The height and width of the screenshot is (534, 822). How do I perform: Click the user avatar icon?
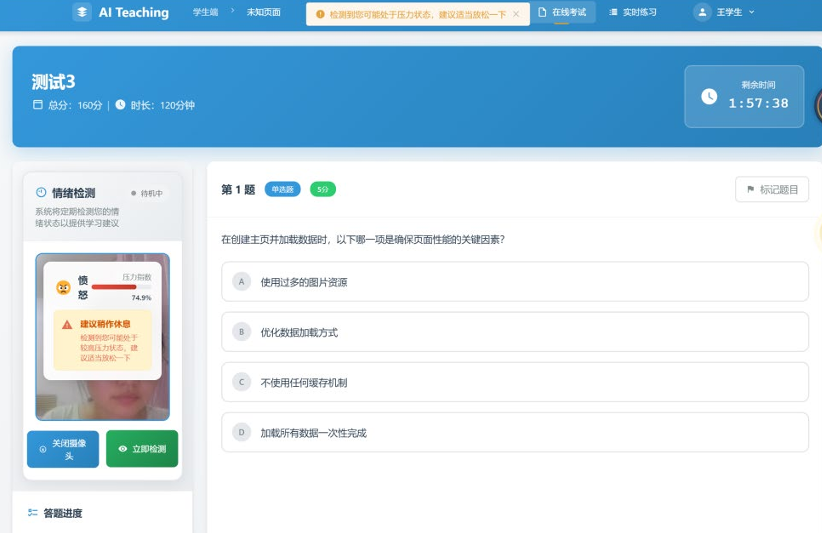pyautogui.click(x=702, y=13)
